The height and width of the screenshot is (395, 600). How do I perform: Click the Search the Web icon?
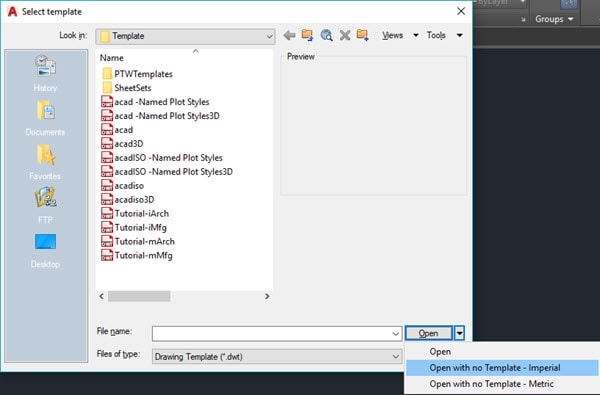(x=326, y=35)
